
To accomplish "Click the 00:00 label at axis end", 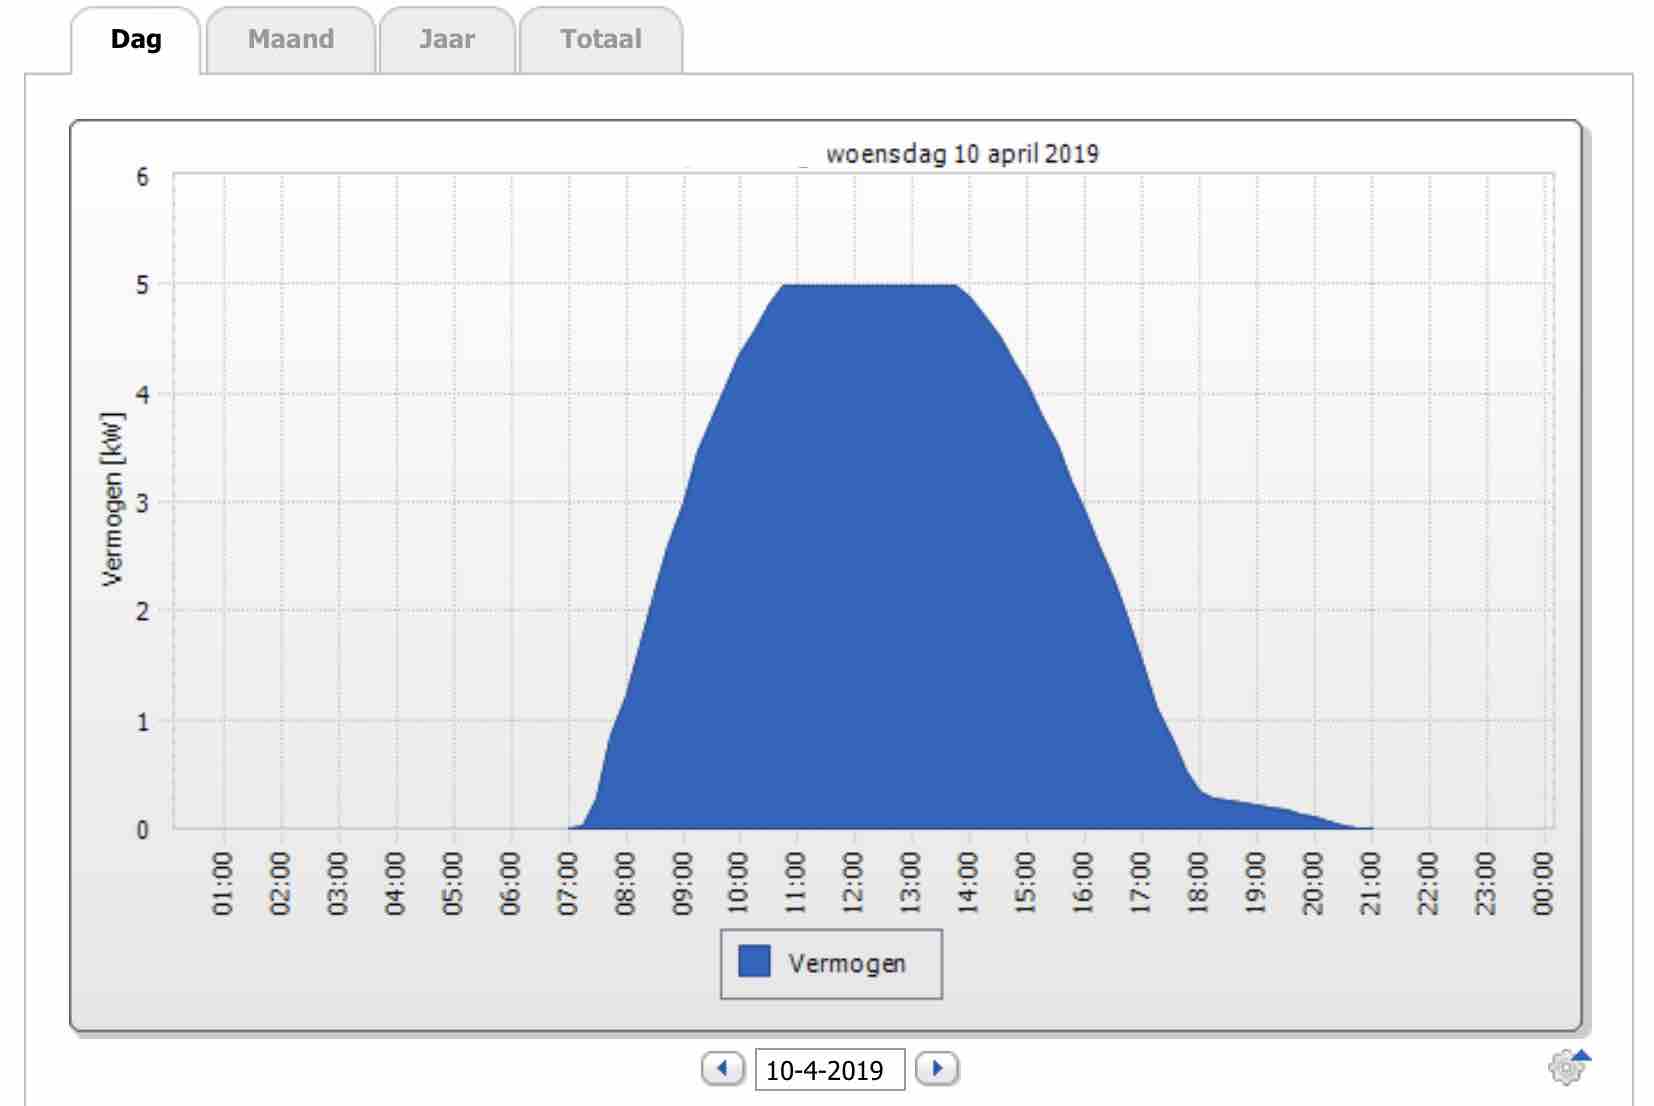I will coord(1543,883).
